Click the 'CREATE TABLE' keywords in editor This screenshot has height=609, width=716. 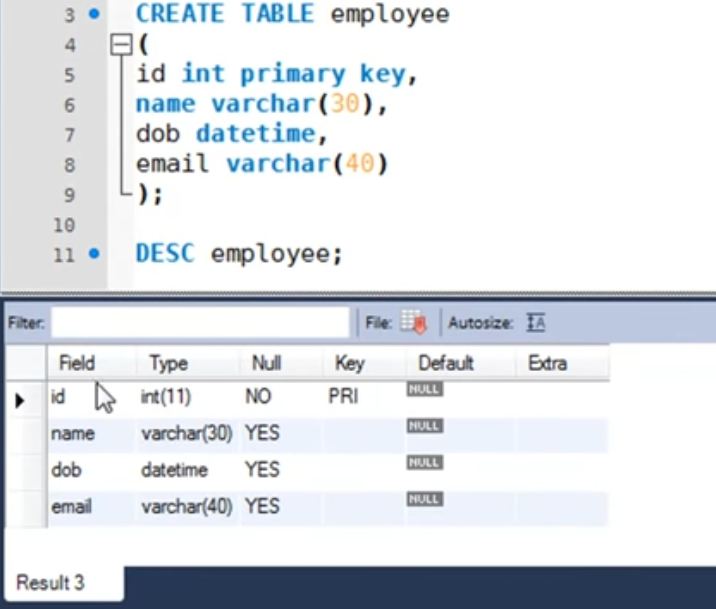225,13
